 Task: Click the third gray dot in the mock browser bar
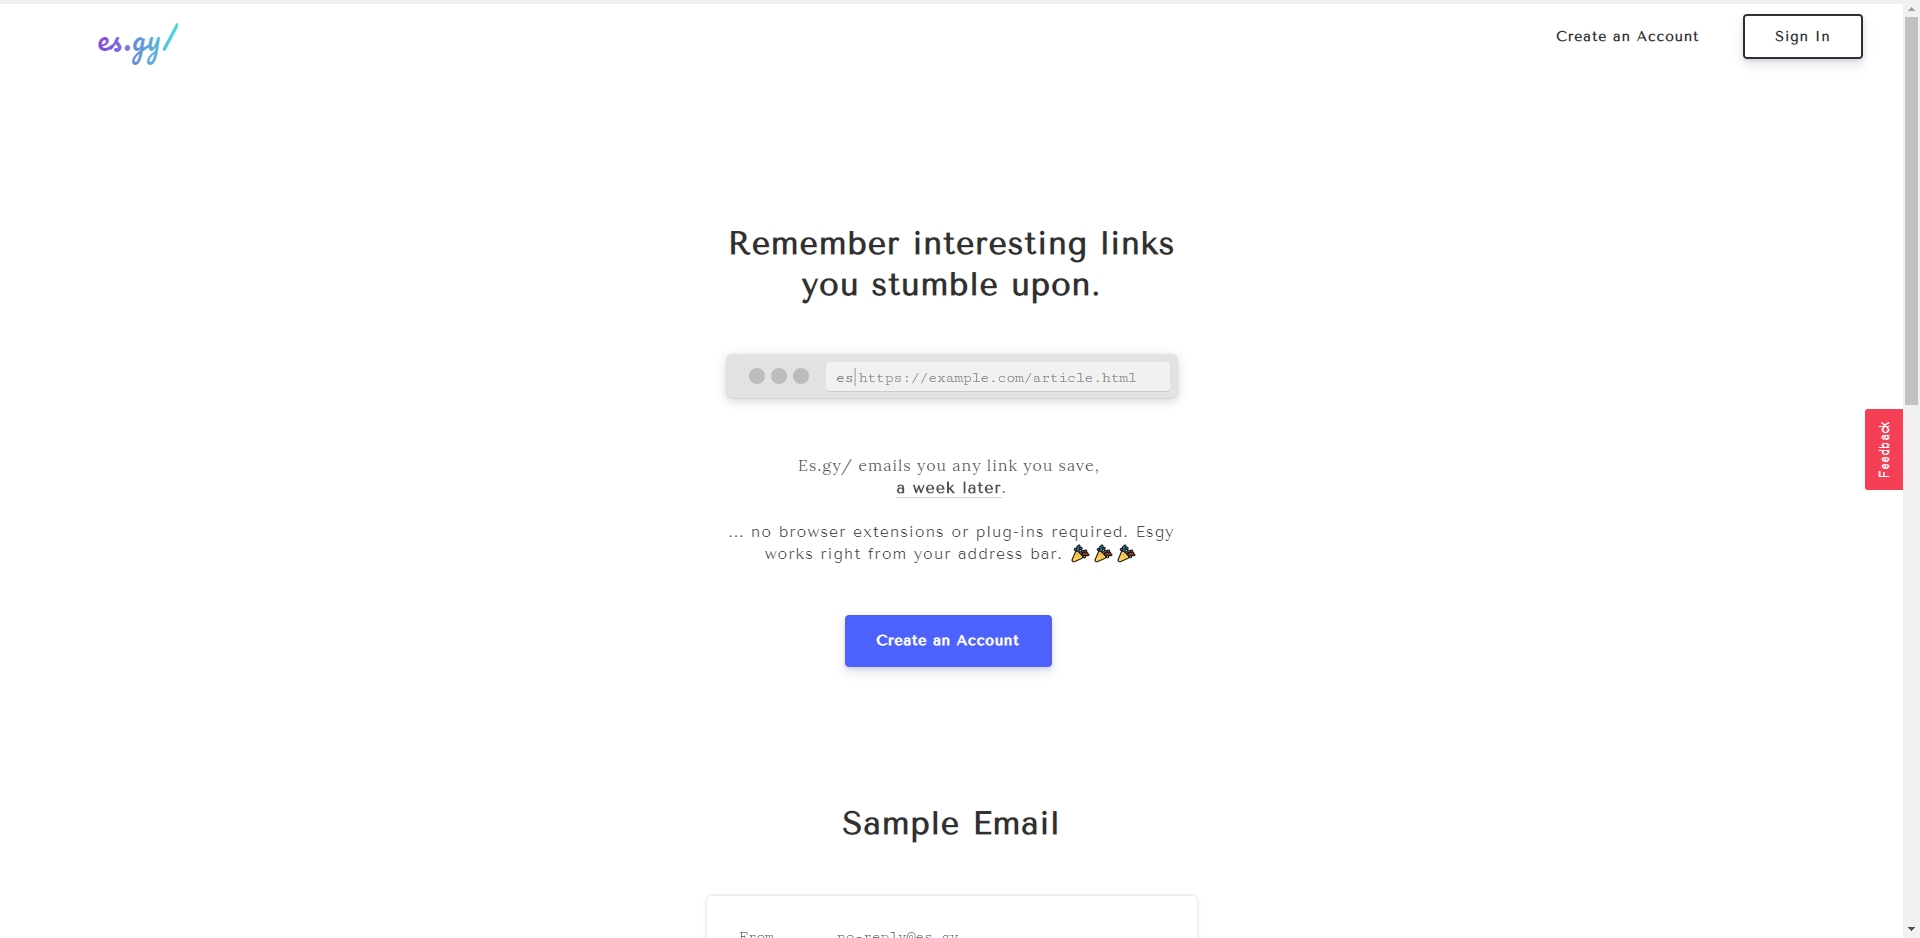tap(801, 376)
